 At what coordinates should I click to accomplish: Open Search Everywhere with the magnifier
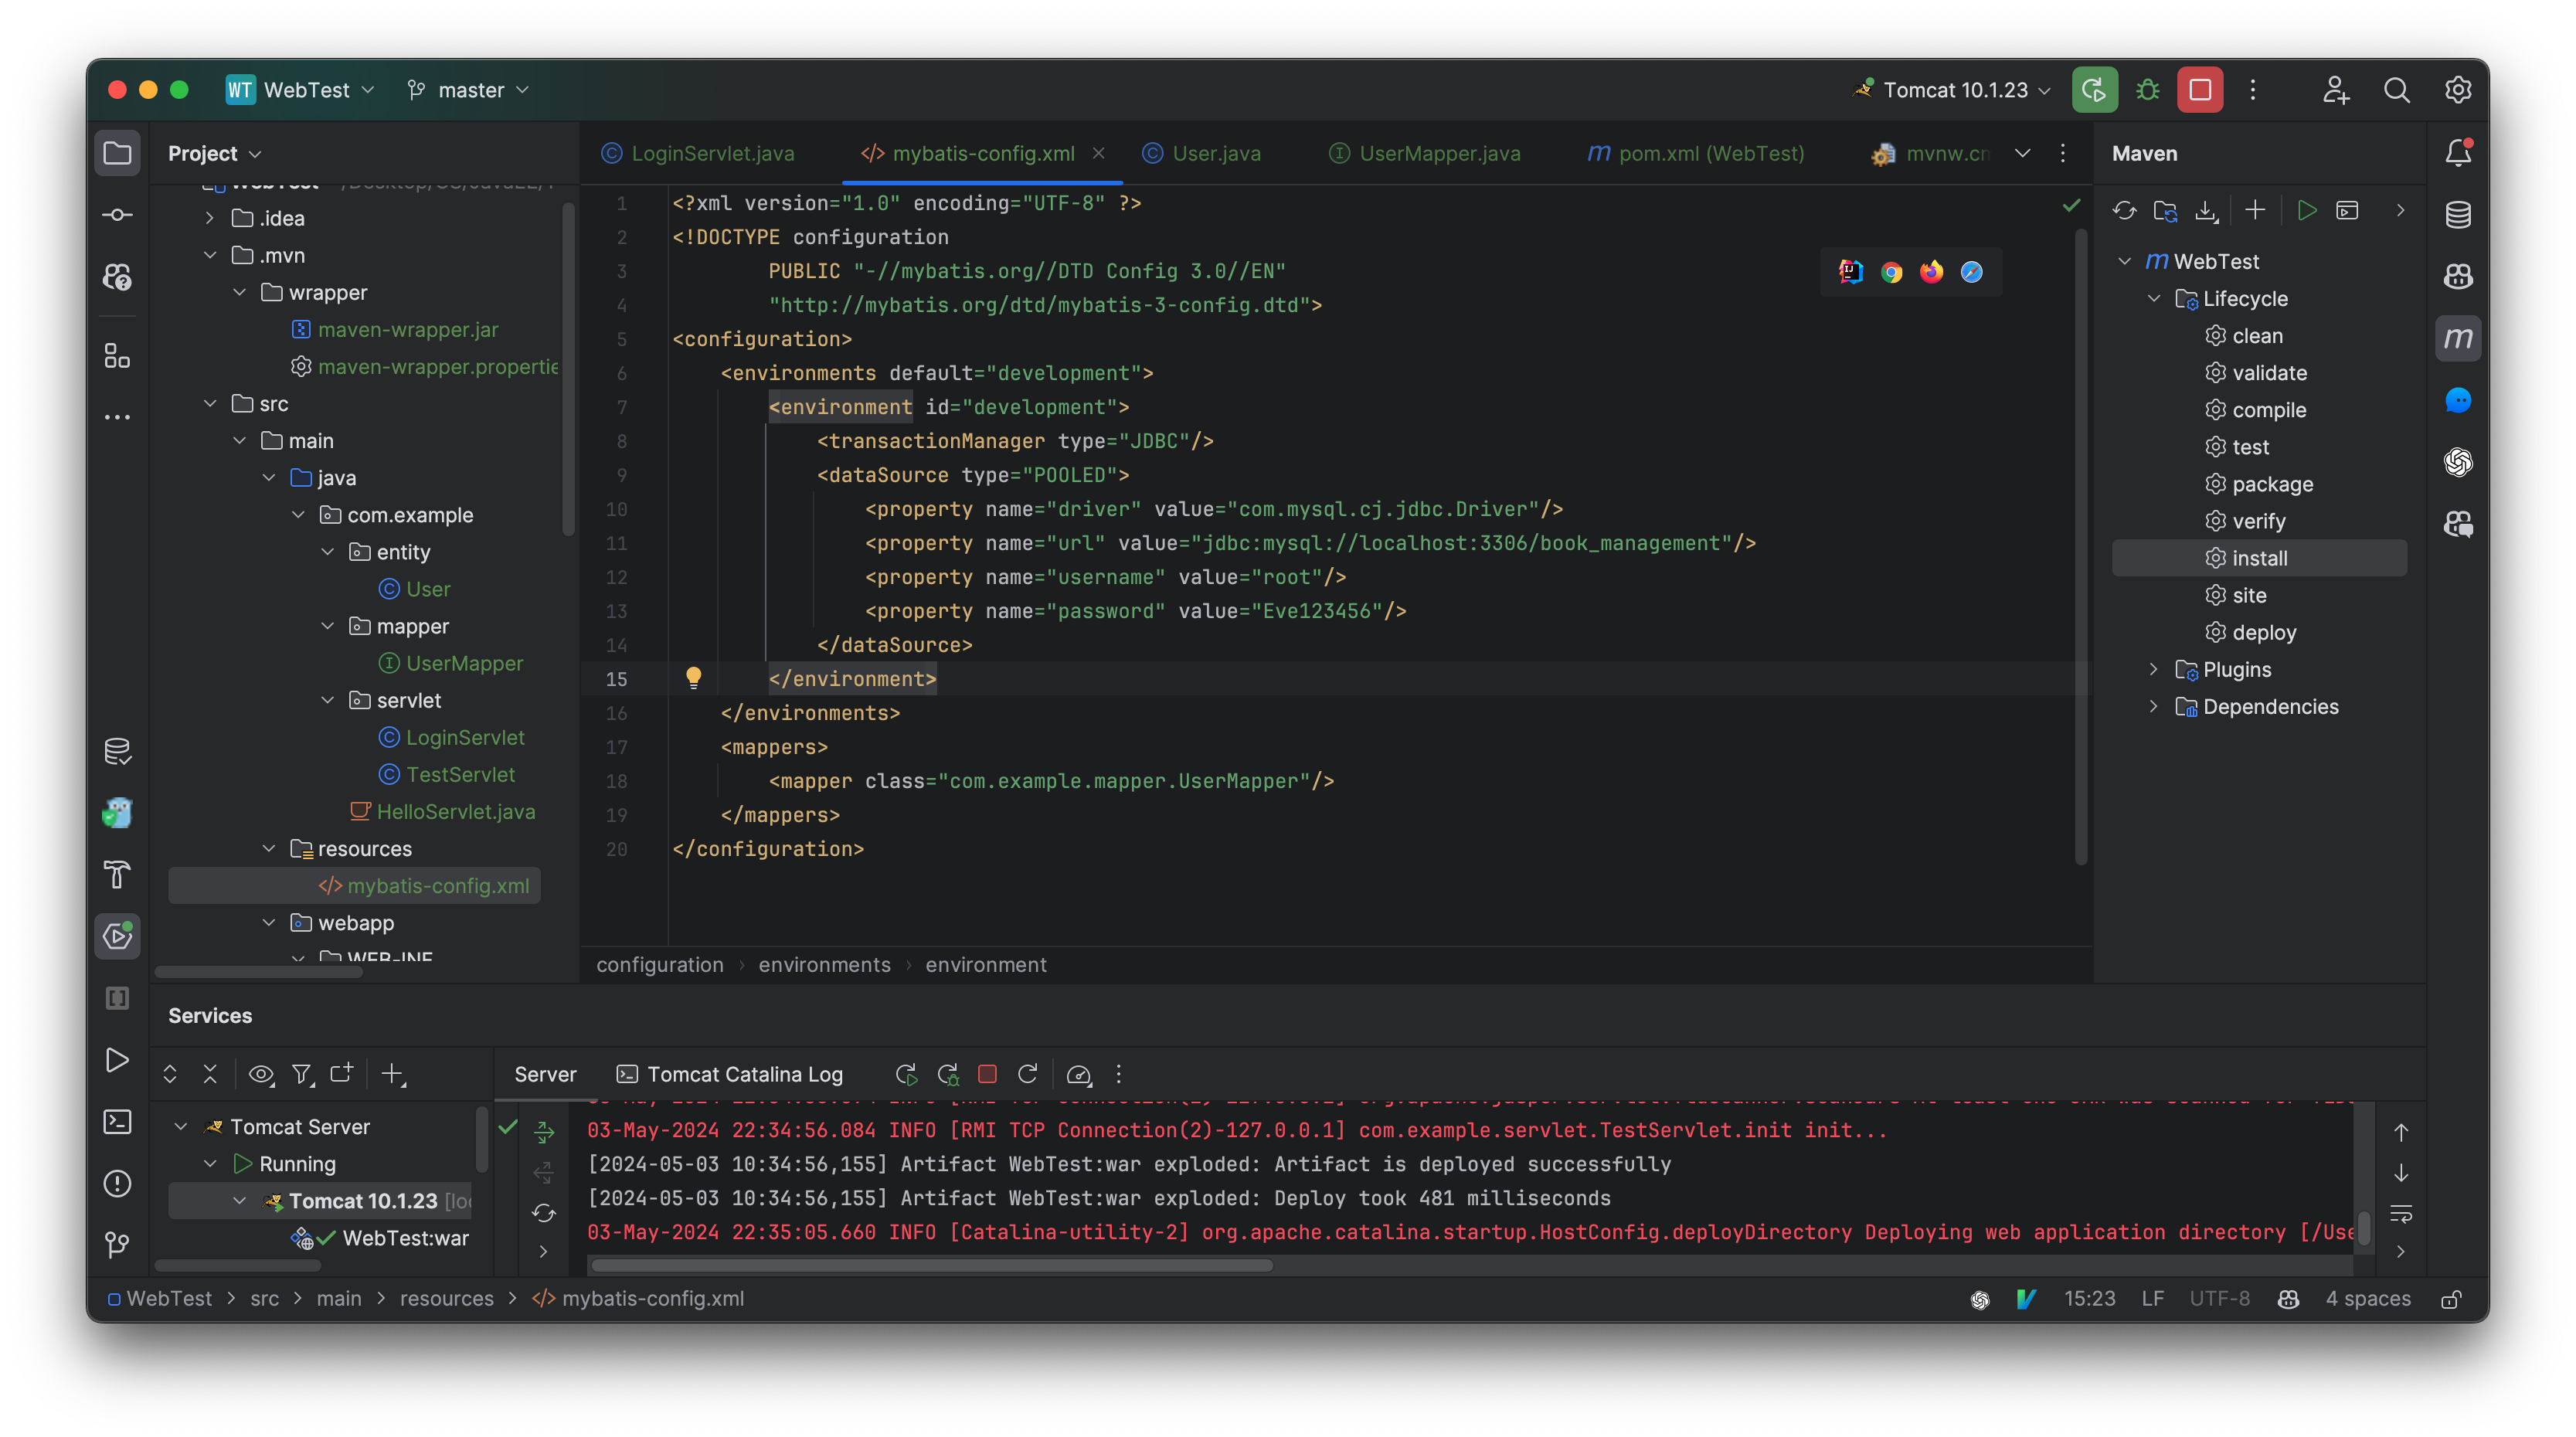2397,89
